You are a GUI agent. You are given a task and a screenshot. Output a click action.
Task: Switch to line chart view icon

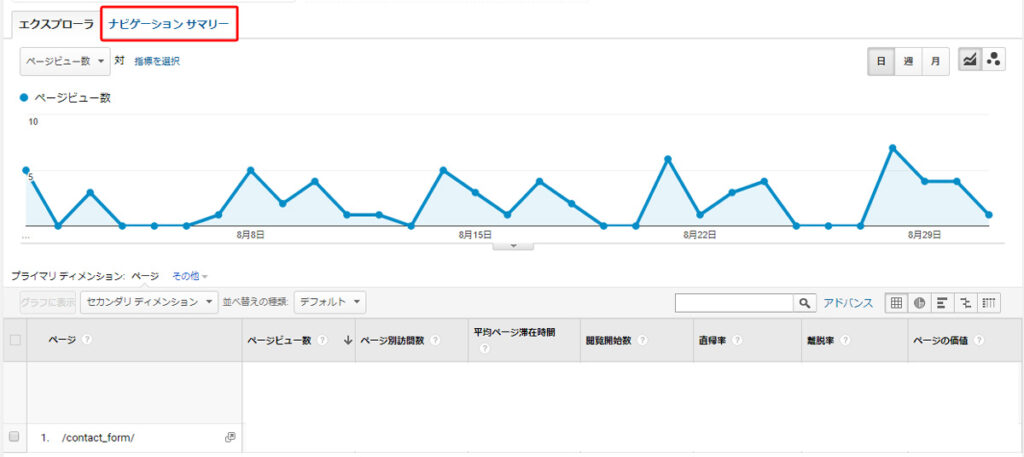coord(969,61)
